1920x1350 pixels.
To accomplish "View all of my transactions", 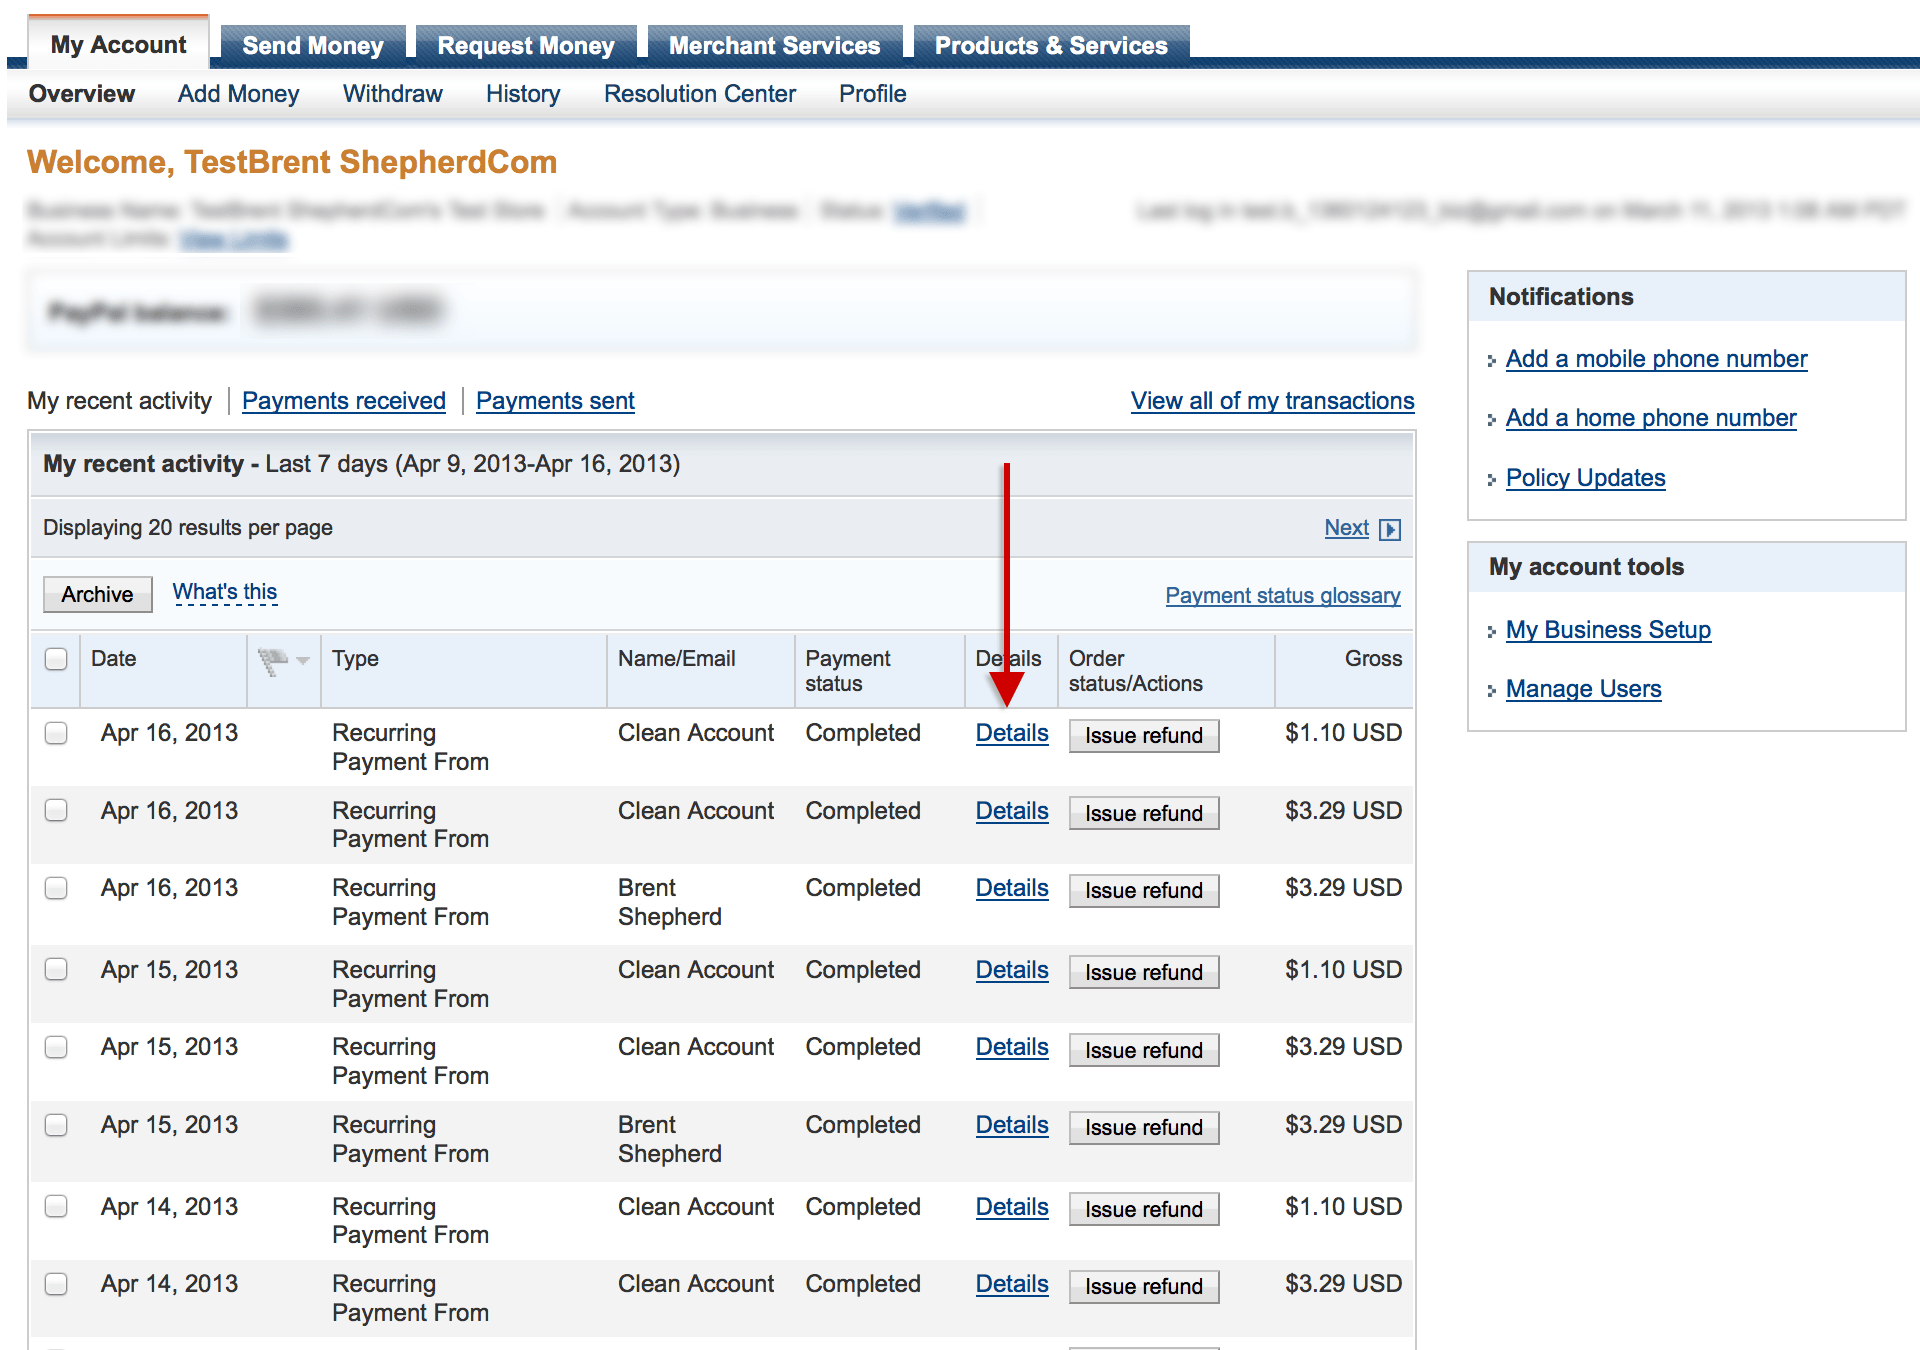I will coord(1271,401).
